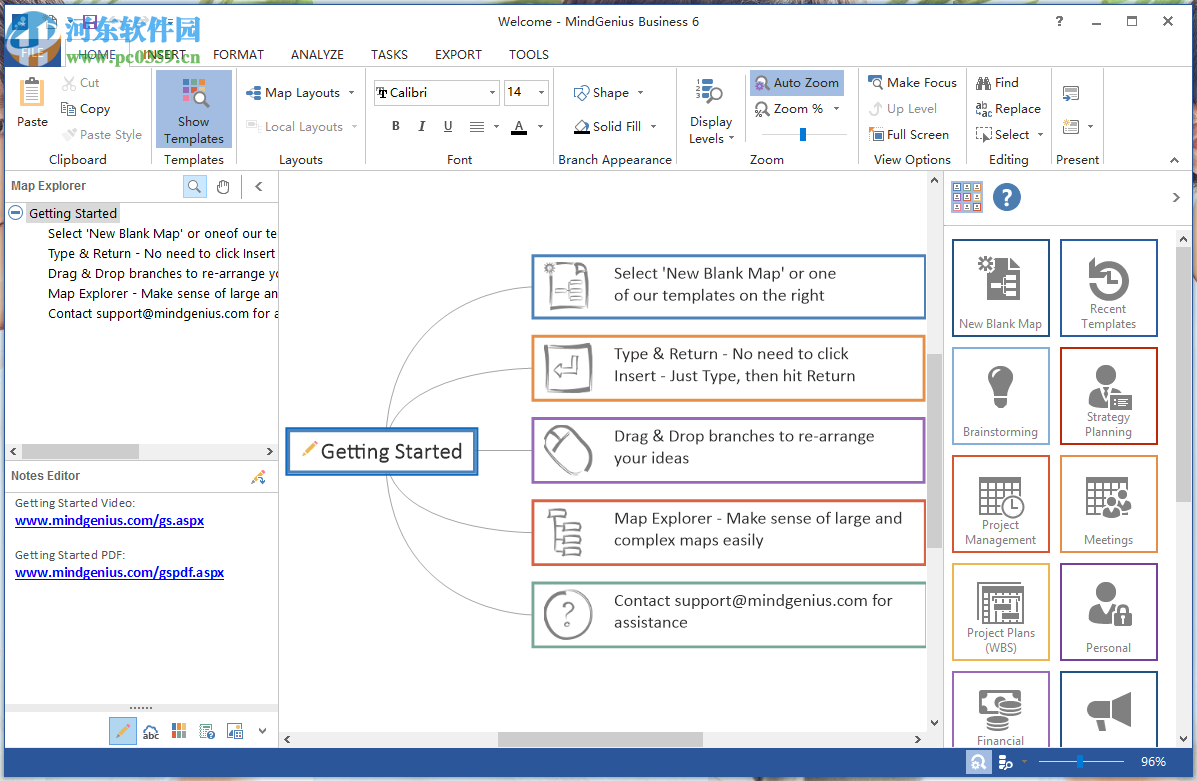This screenshot has width=1197, height=781.
Task: Choose the Strategy Planning template
Action: tap(1108, 396)
